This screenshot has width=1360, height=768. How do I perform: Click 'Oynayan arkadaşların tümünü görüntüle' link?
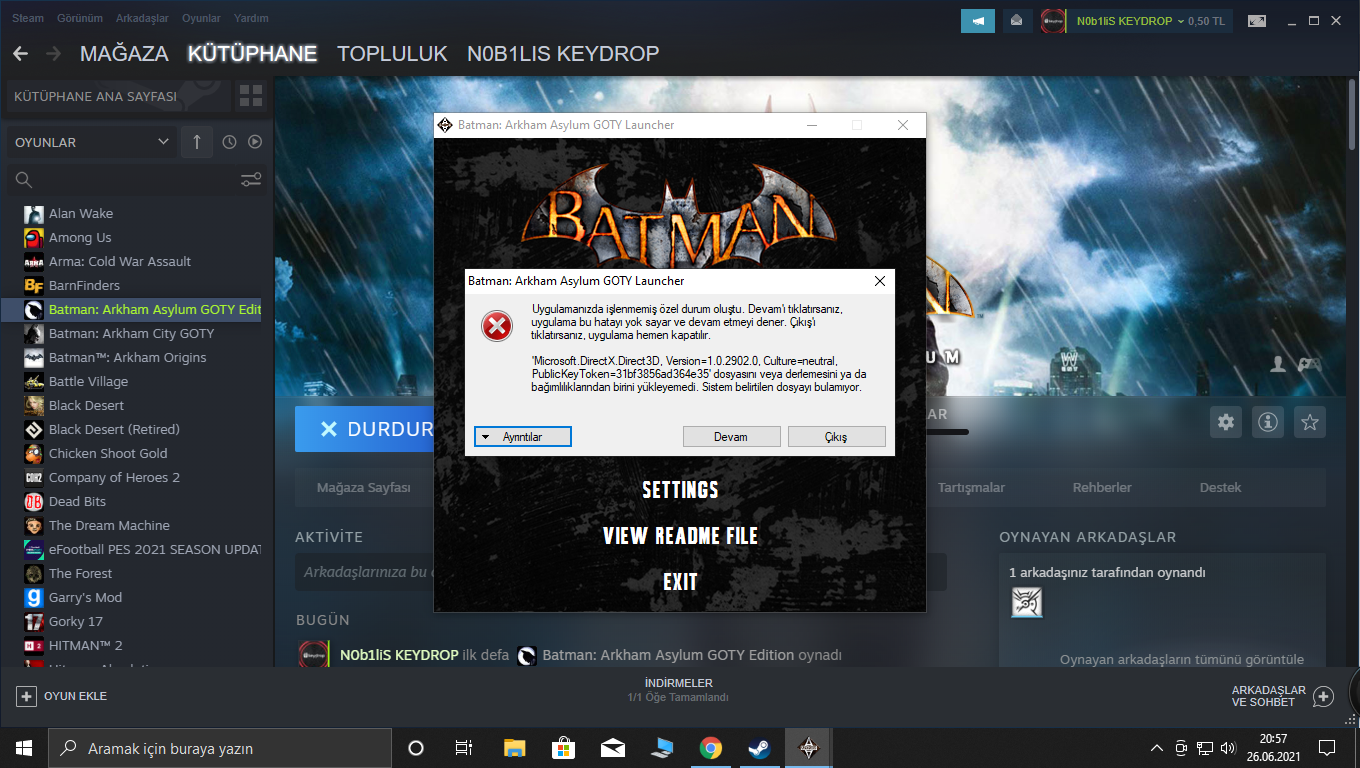click(x=1181, y=660)
